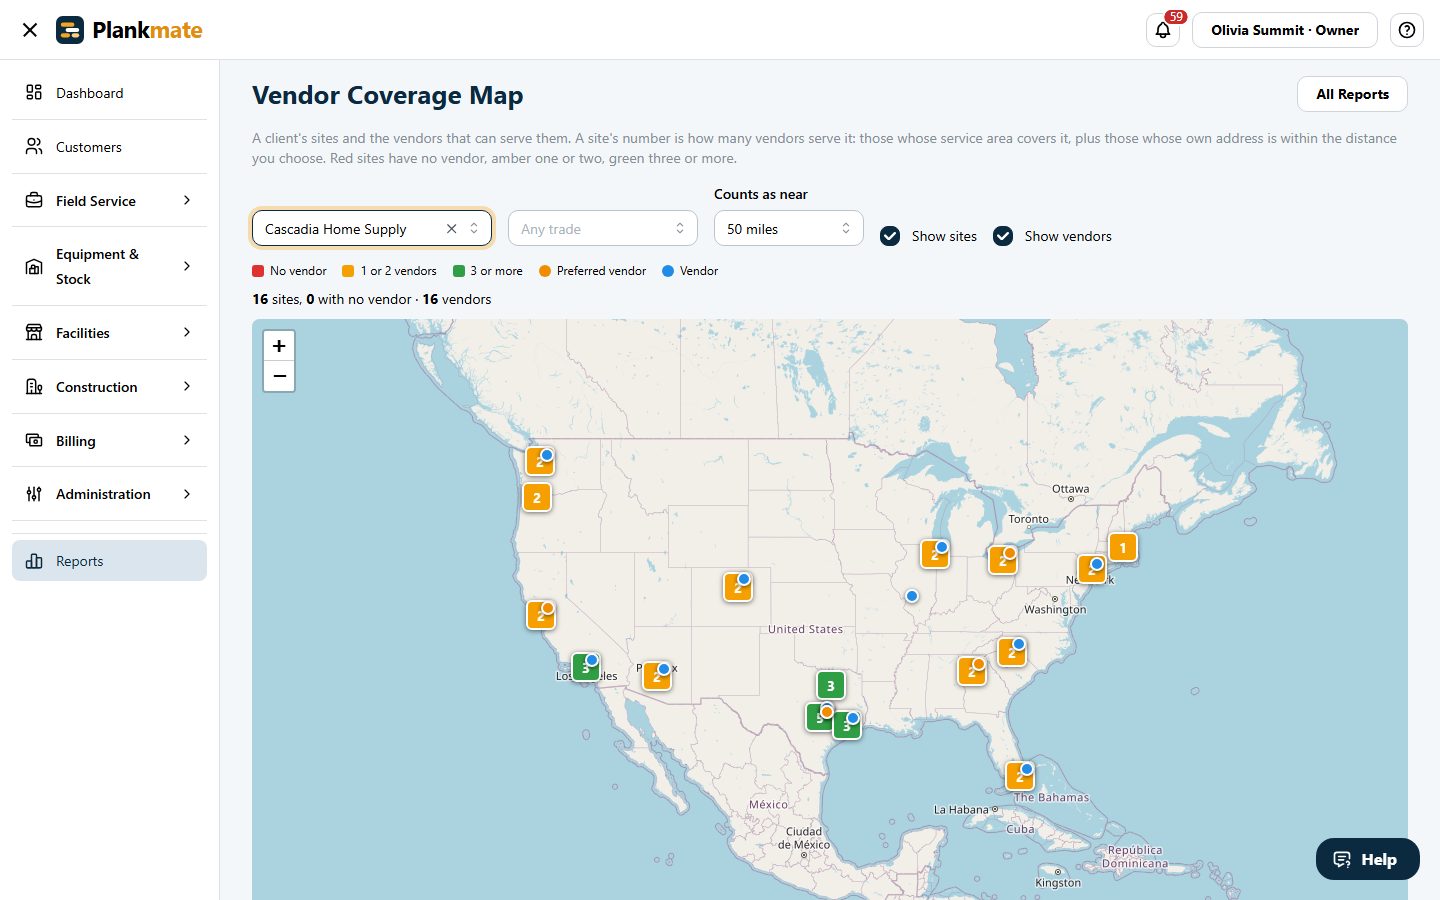Click the Billing wallet icon
1440x900 pixels.
click(34, 441)
